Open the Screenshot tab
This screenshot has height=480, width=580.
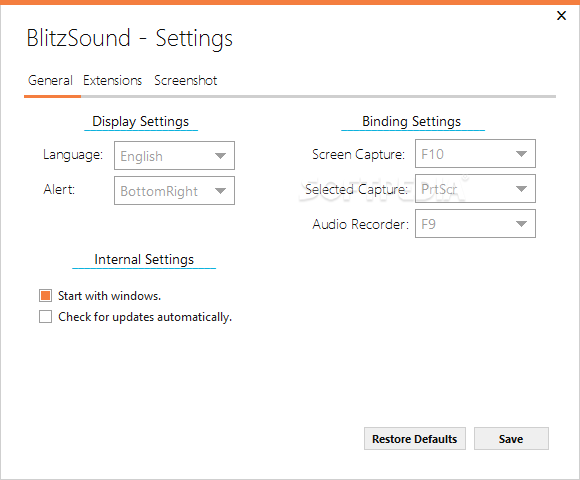coord(185,80)
